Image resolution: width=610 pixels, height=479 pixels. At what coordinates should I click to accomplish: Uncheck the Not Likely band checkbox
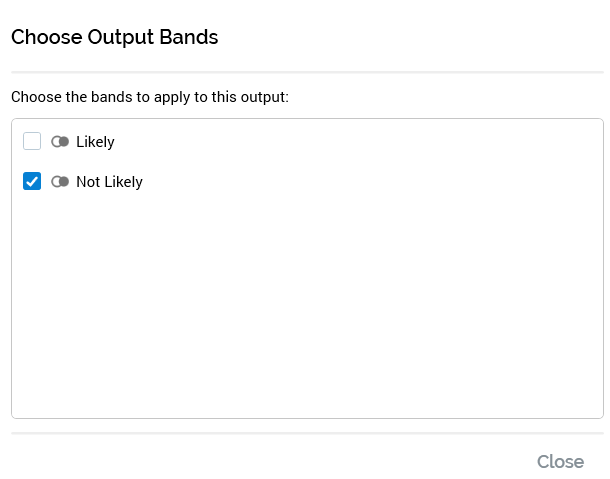tap(32, 181)
